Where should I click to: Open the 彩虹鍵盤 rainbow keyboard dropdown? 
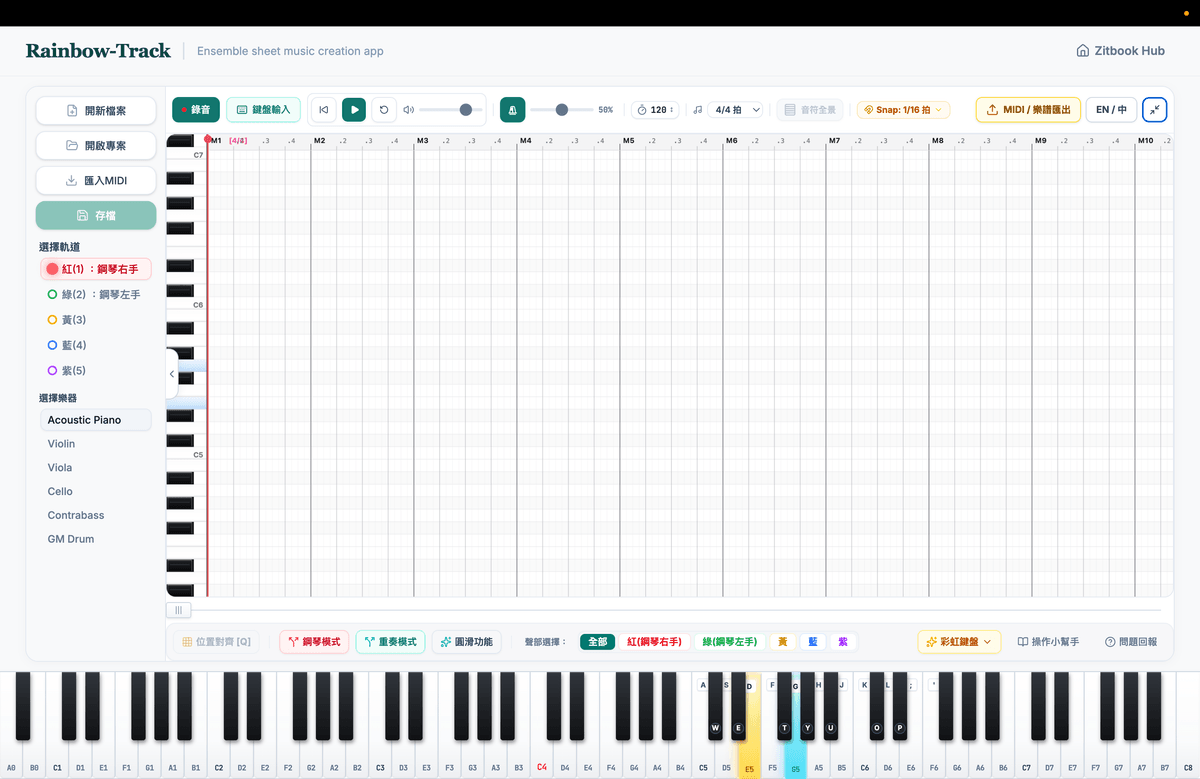tap(959, 642)
